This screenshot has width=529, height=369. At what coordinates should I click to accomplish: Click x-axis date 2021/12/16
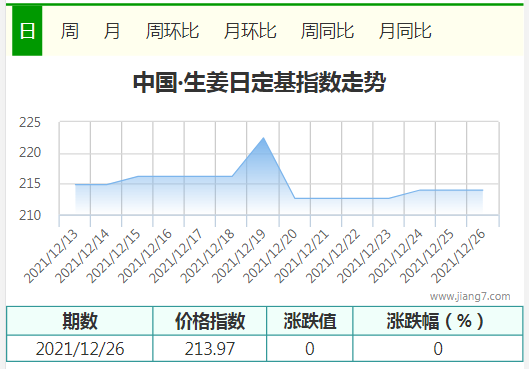[145, 256]
